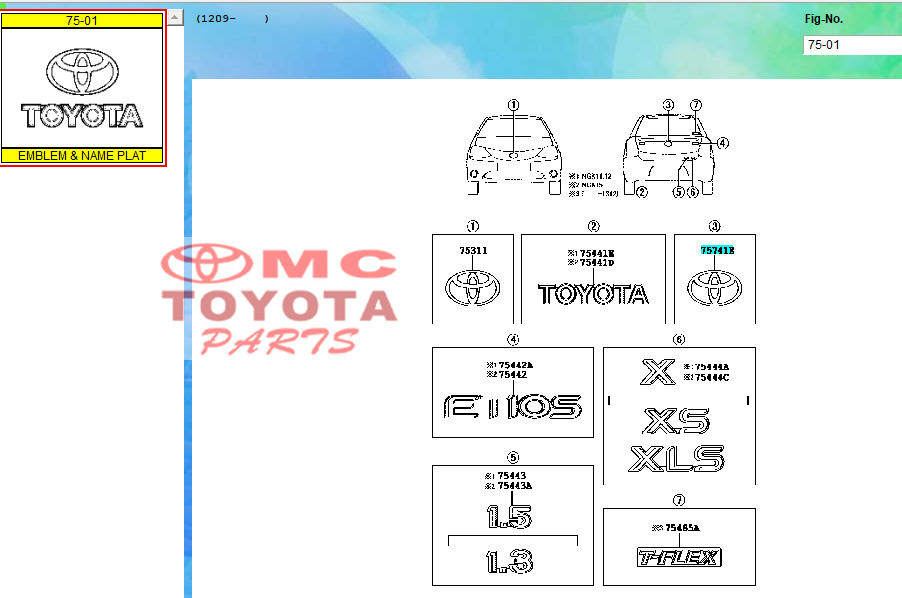Image resolution: width=902 pixels, height=598 pixels.
Task: Select part number 75444C
Action: (712, 378)
